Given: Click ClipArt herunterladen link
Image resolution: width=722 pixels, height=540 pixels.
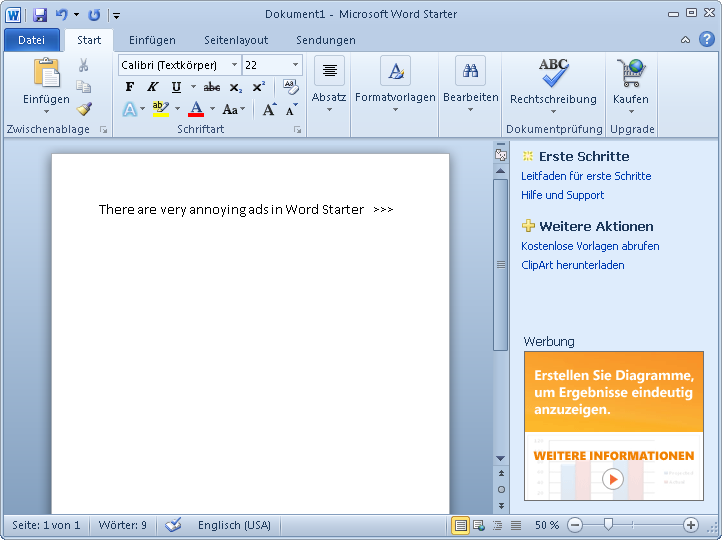Looking at the screenshot, I should pos(572,265).
